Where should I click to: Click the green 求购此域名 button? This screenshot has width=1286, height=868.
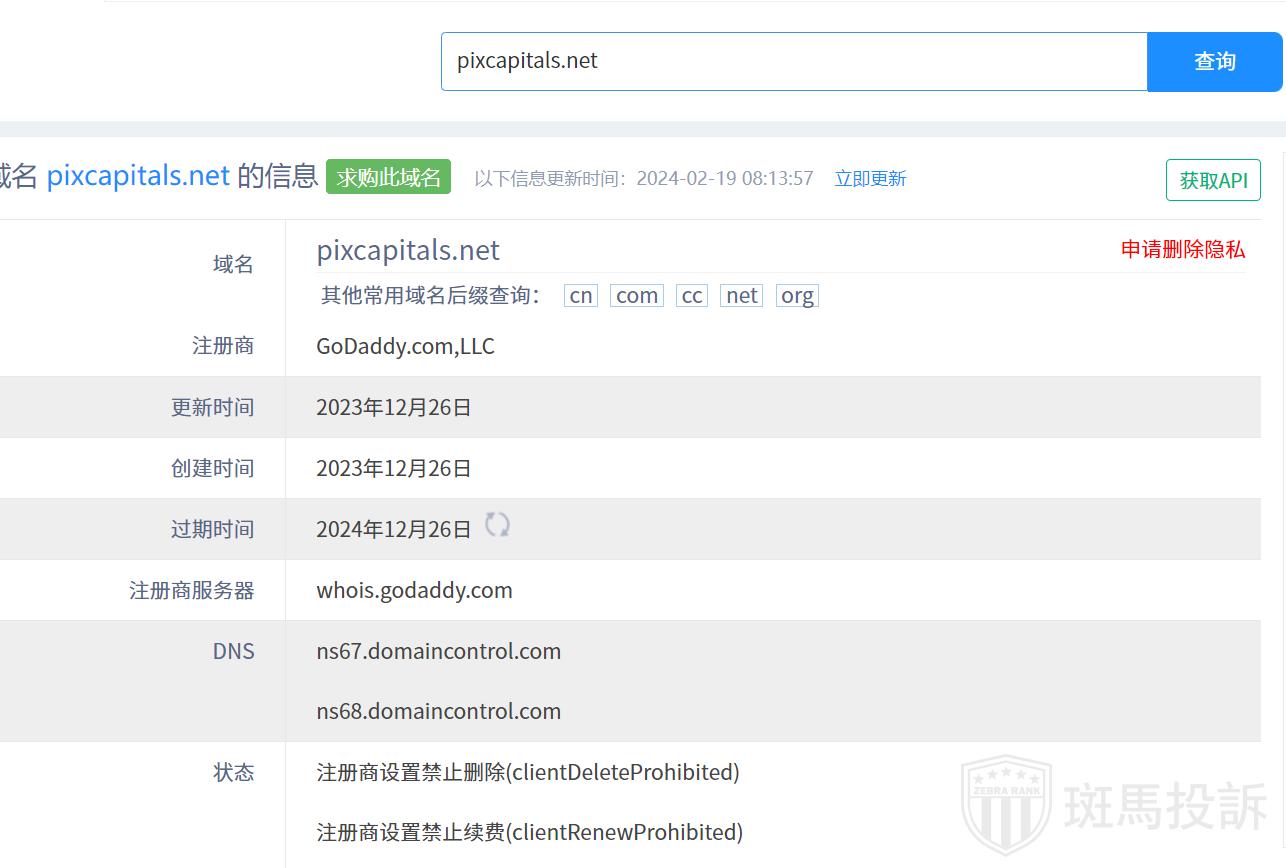[x=388, y=177]
